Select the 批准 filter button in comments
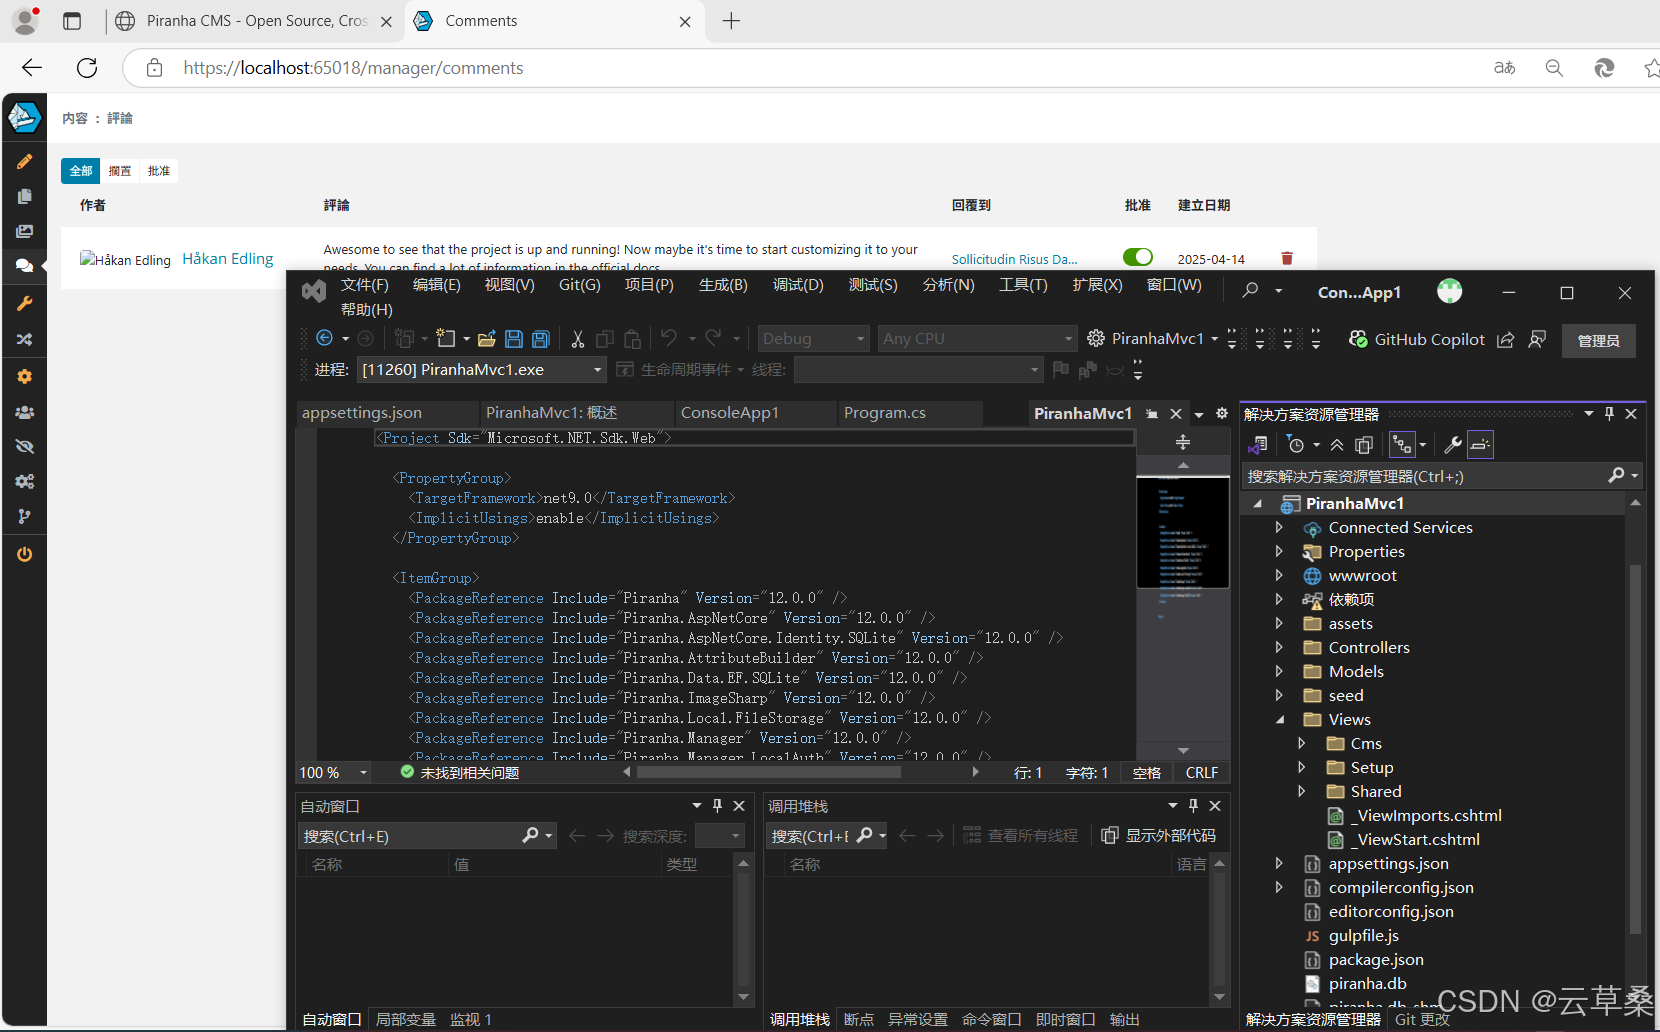This screenshot has height=1032, width=1660. point(159,170)
